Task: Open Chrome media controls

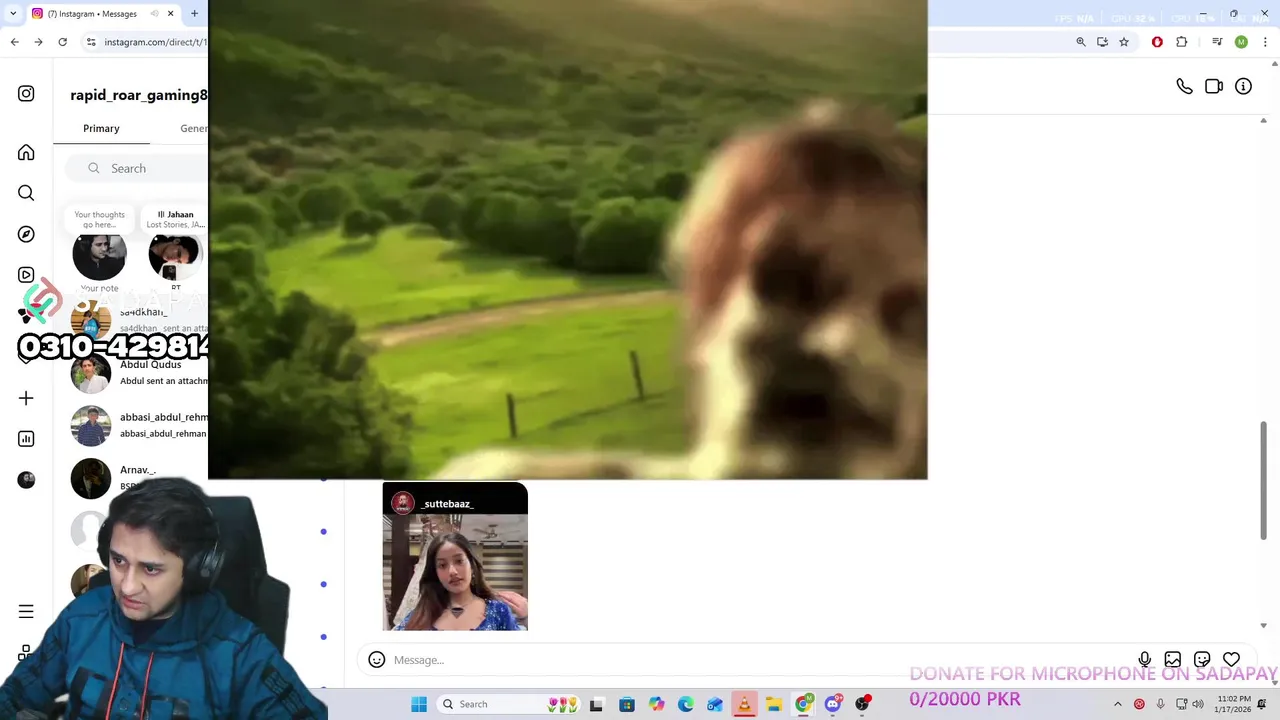Action: pyautogui.click(x=1217, y=42)
